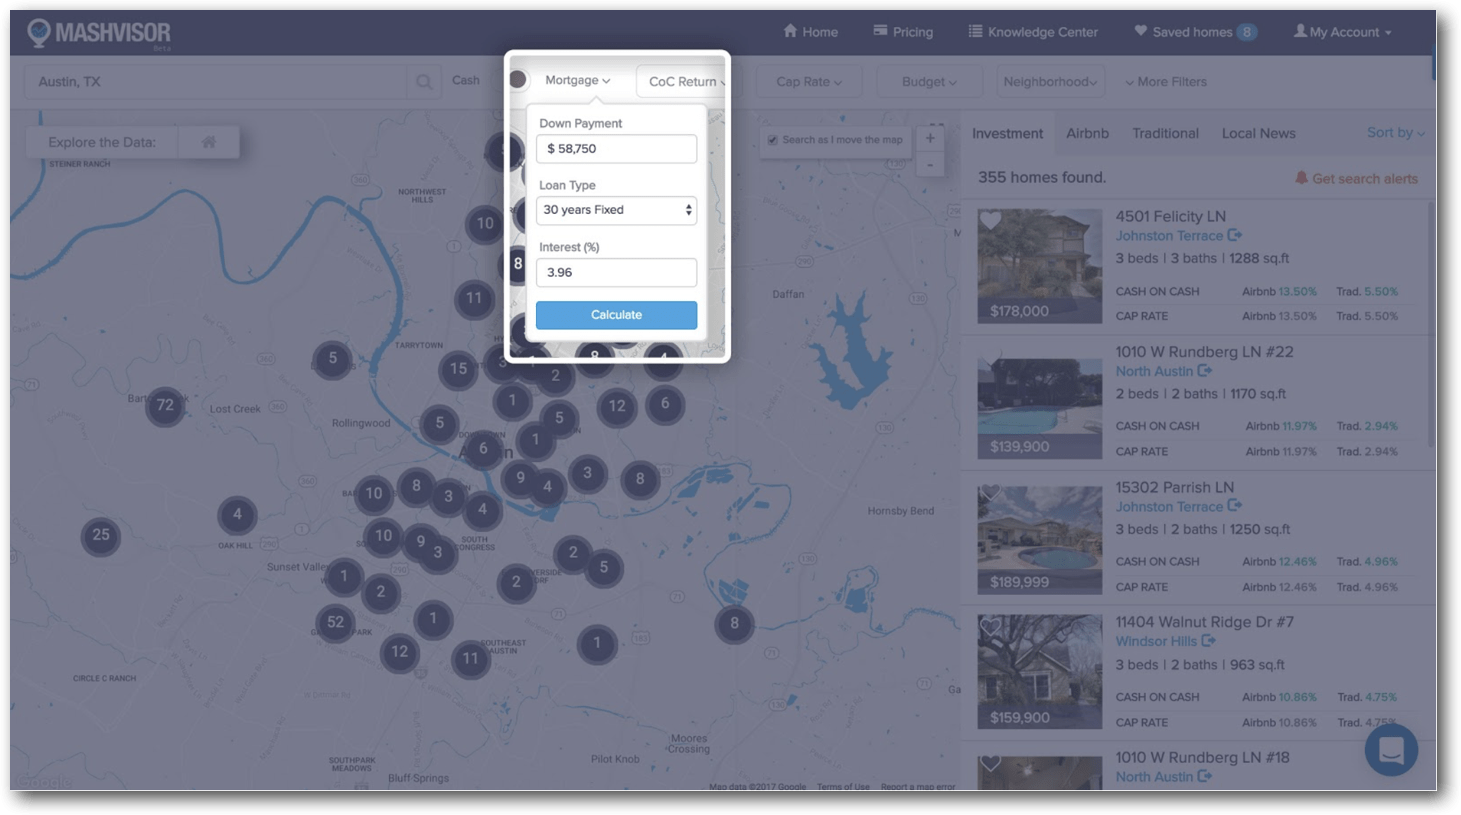Open the Pricing page

[903, 32]
